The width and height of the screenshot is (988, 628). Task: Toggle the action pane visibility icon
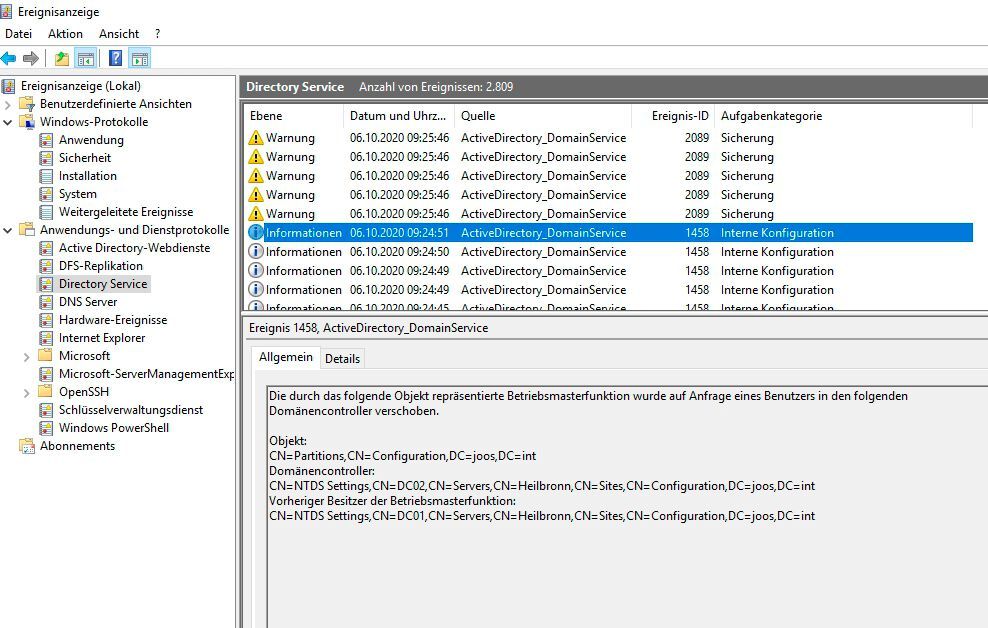pos(140,57)
